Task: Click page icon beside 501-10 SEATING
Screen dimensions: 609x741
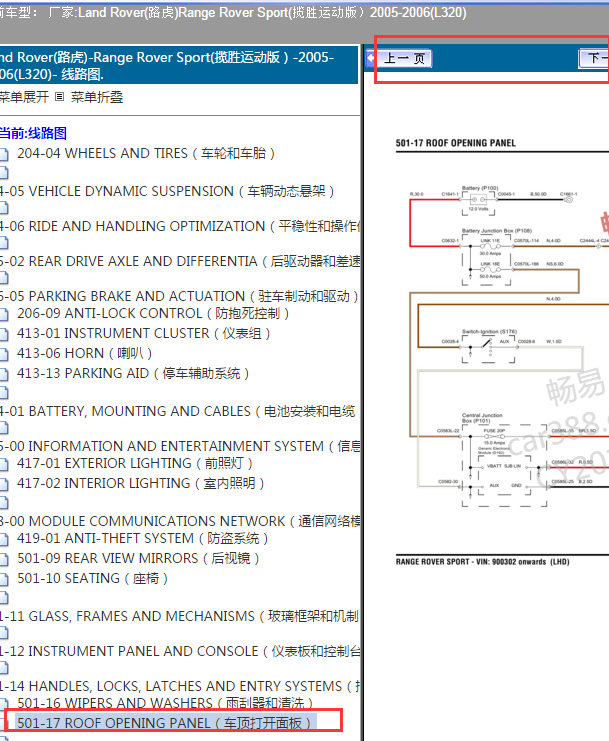Action: point(4,579)
